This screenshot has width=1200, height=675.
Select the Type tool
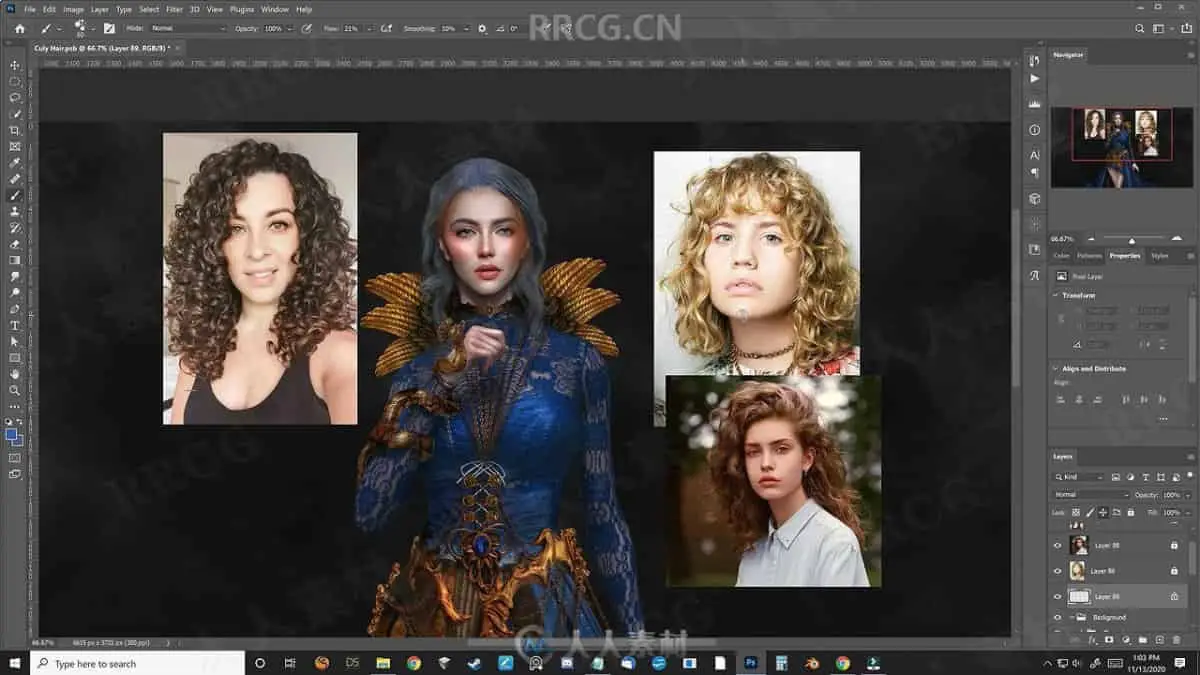tap(14, 325)
